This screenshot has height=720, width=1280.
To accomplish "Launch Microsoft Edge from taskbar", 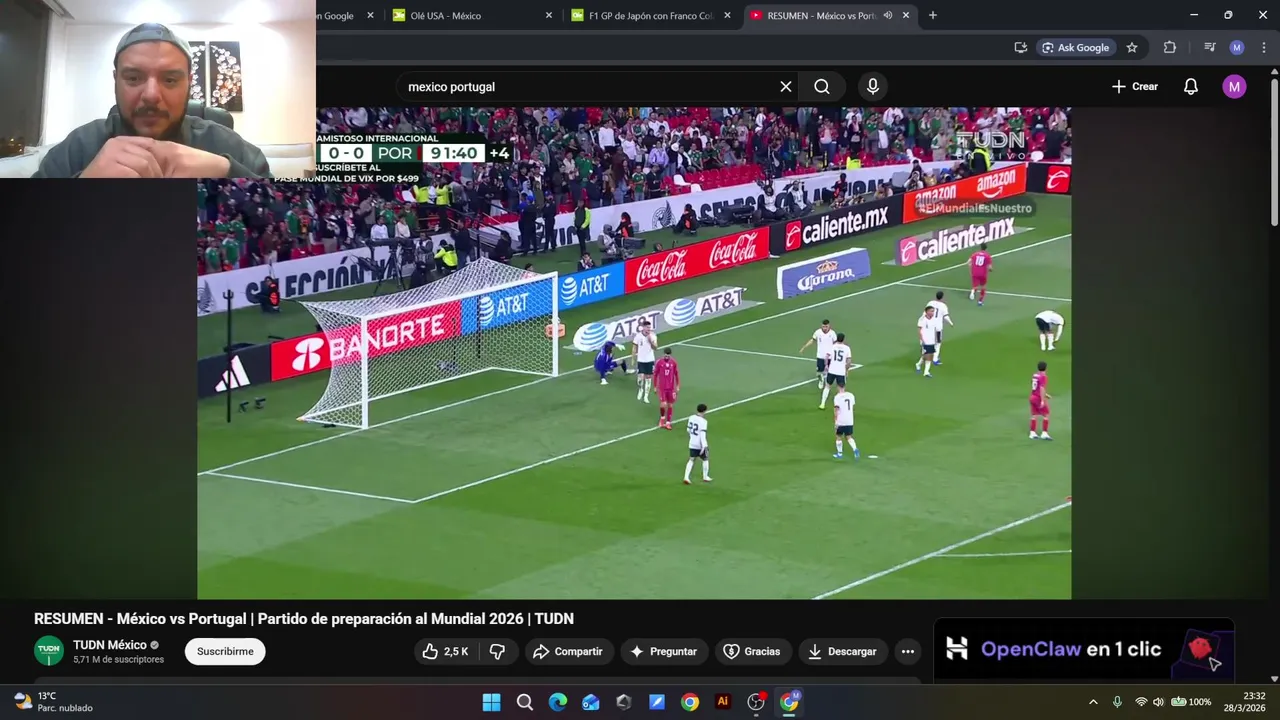I will 557,702.
